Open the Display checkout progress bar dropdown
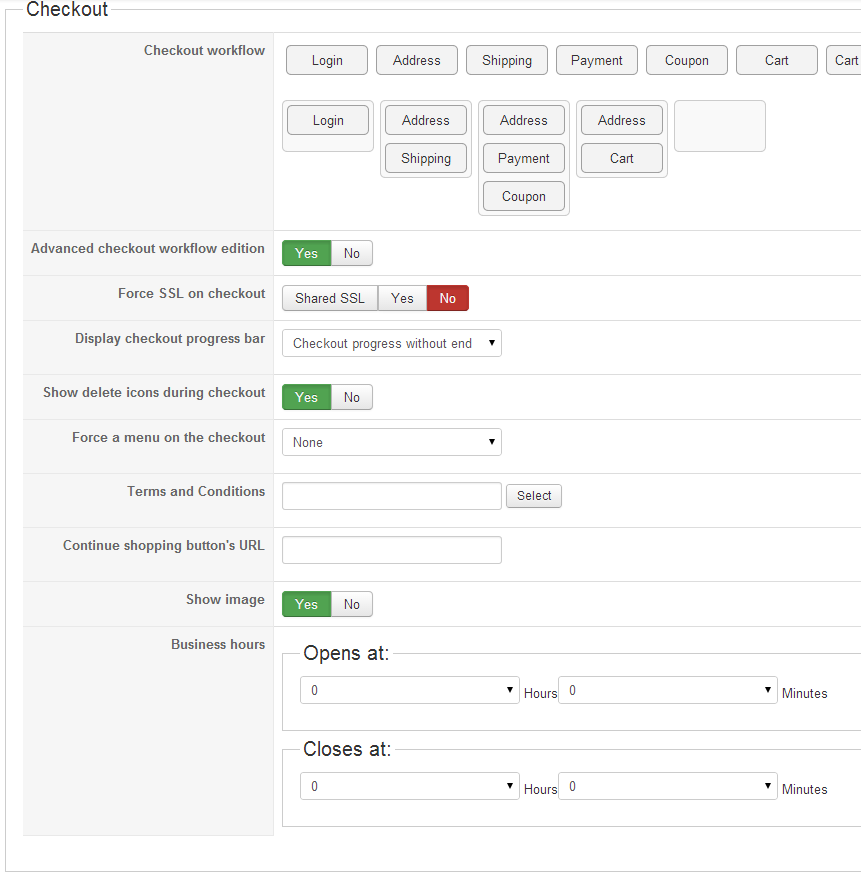861x879 pixels. point(391,343)
